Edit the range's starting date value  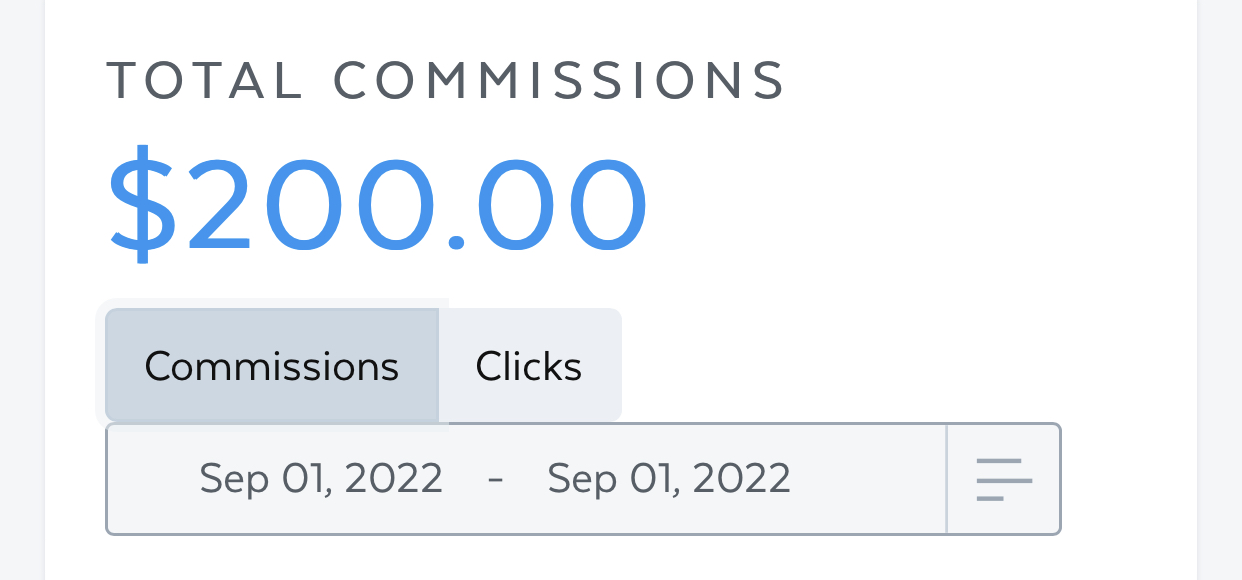(321, 479)
